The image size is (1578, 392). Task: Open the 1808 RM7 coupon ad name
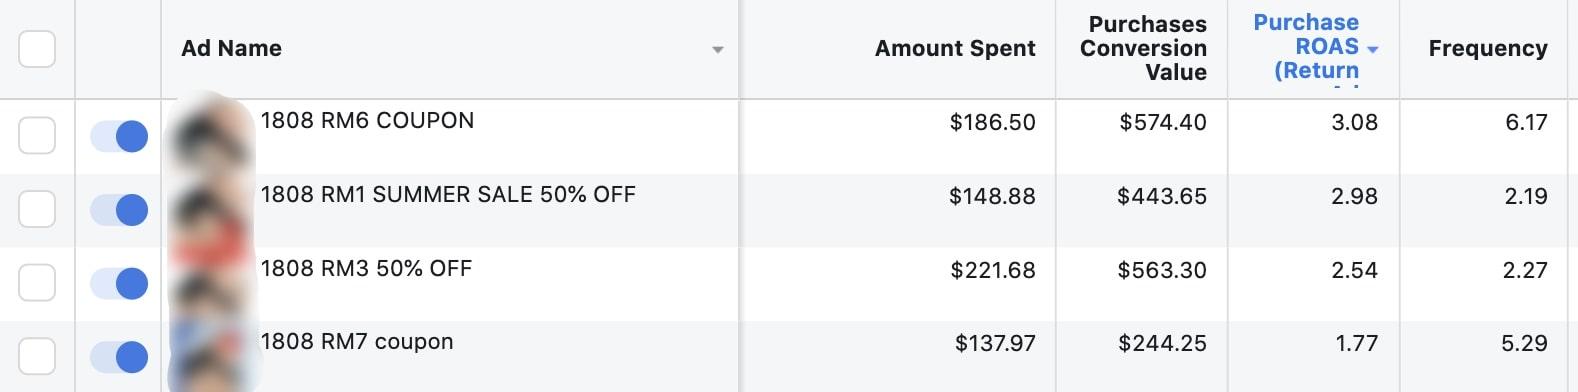click(x=357, y=342)
